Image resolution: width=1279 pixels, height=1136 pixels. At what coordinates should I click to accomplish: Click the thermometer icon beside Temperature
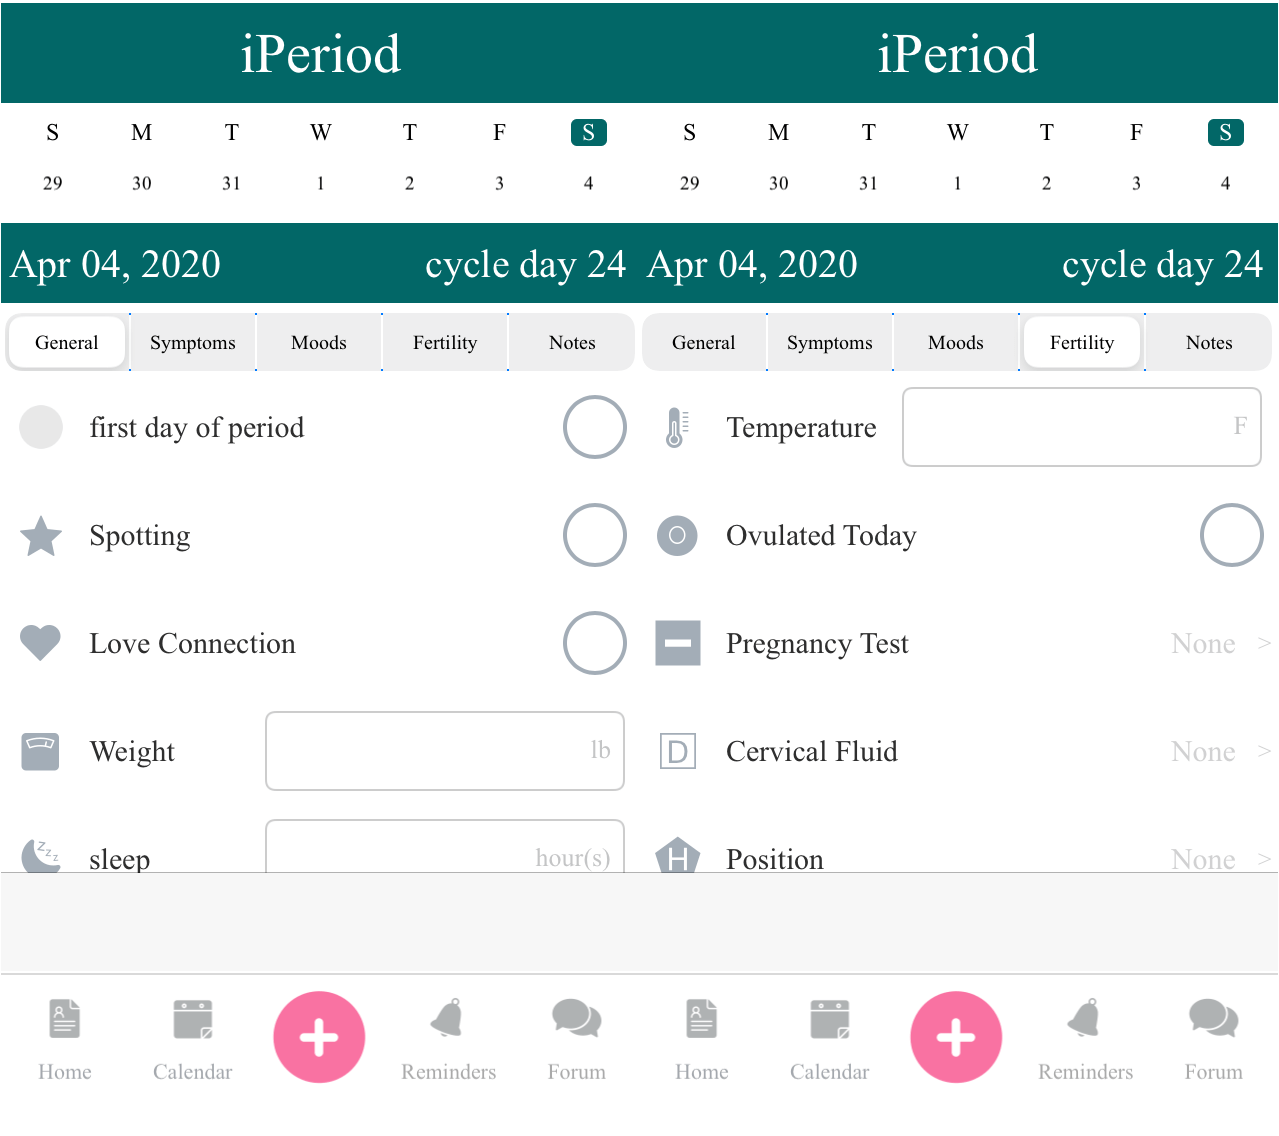pyautogui.click(x=678, y=427)
